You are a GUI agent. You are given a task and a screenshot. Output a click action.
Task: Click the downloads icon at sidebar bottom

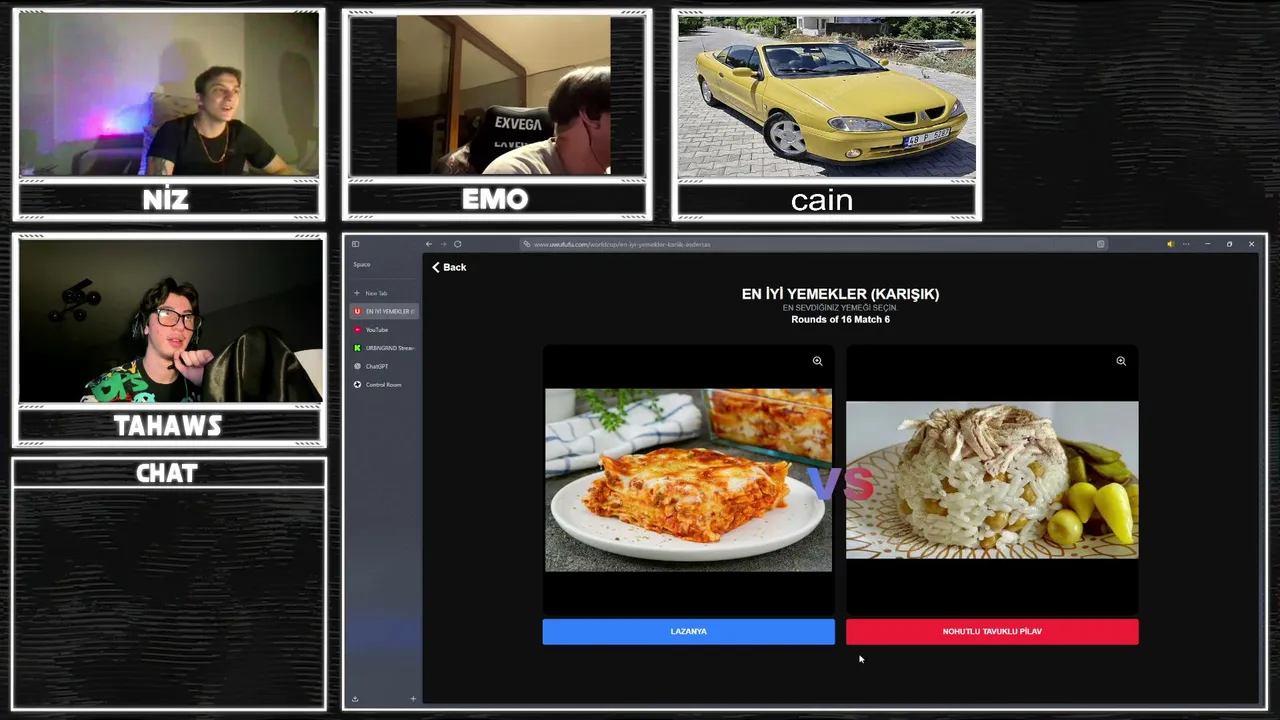(x=355, y=699)
